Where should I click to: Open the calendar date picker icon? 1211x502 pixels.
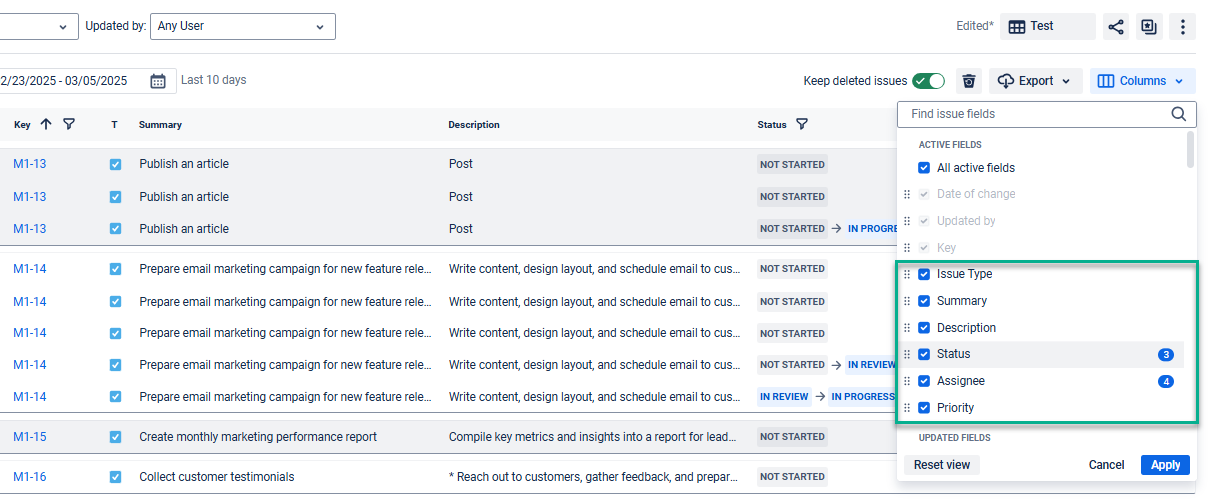(158, 81)
